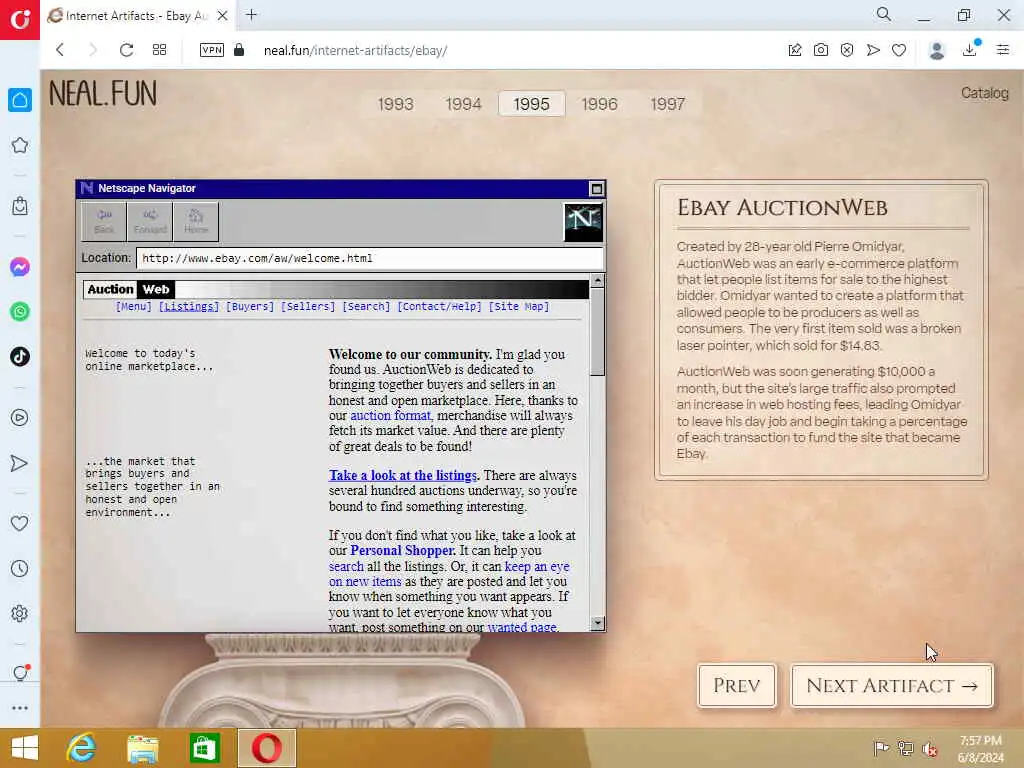Click the address bar URL neal.fun

point(355,50)
